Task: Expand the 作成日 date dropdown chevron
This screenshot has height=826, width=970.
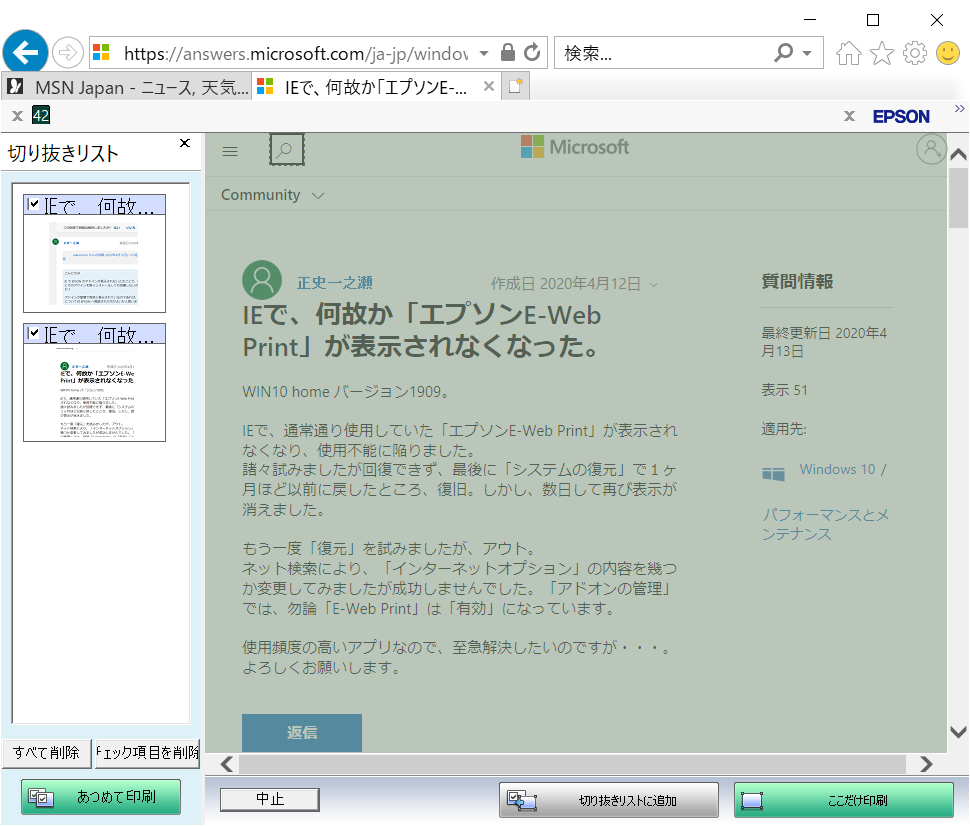Action: 654,285
